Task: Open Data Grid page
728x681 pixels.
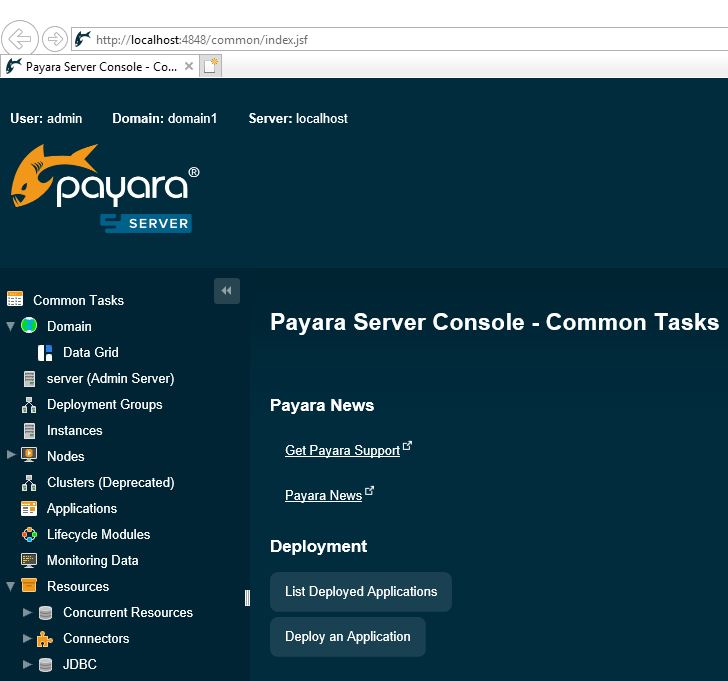Action: (91, 352)
